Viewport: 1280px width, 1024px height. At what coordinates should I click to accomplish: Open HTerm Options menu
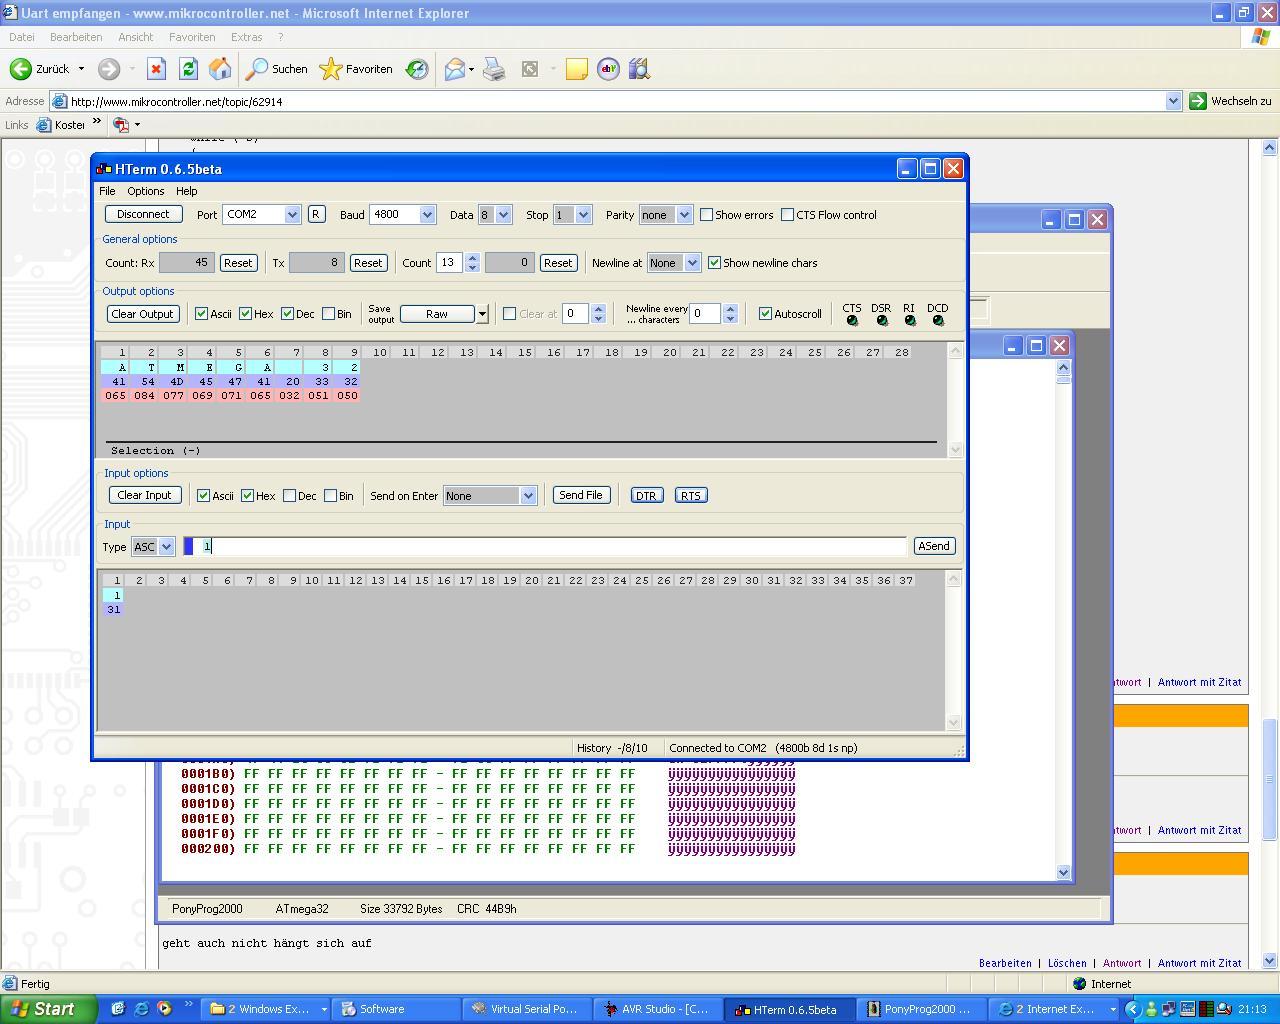click(146, 191)
